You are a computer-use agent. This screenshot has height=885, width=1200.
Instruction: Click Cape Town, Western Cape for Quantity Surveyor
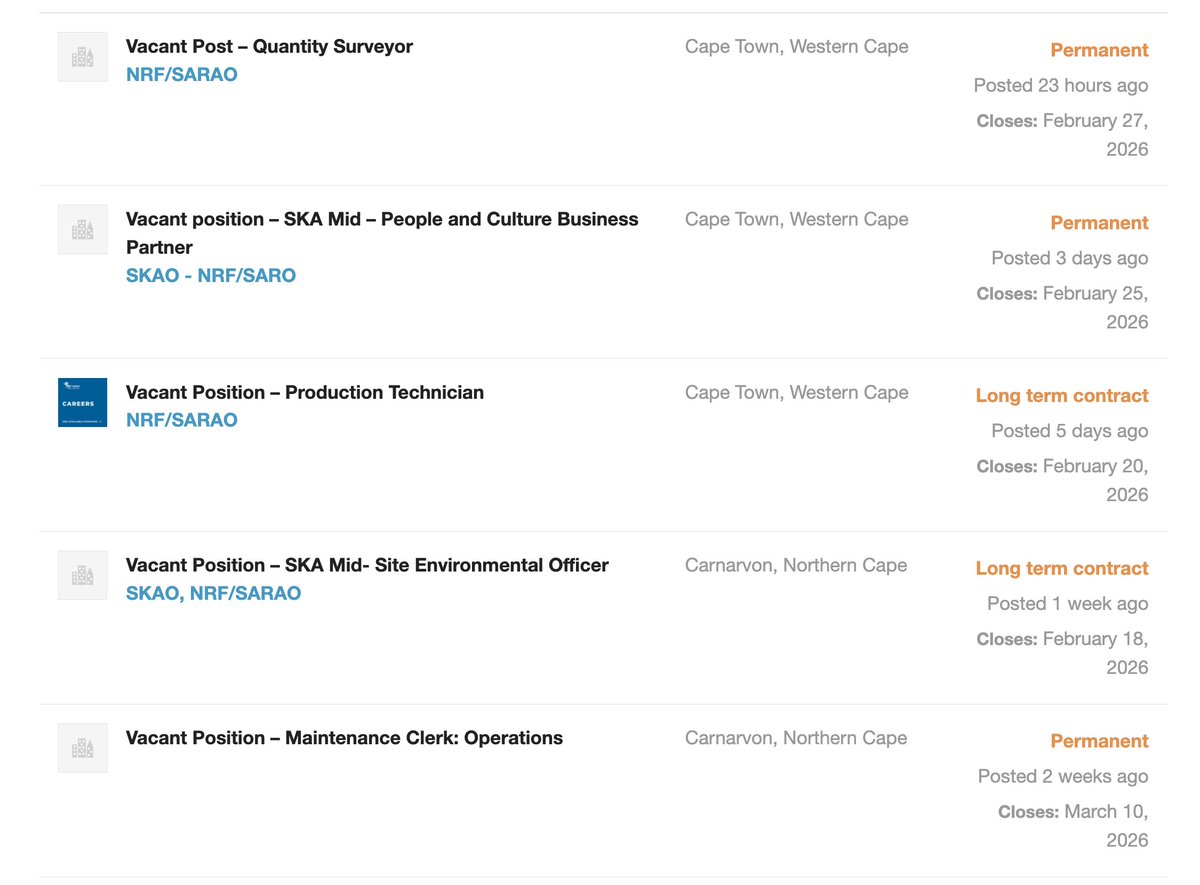click(x=797, y=46)
